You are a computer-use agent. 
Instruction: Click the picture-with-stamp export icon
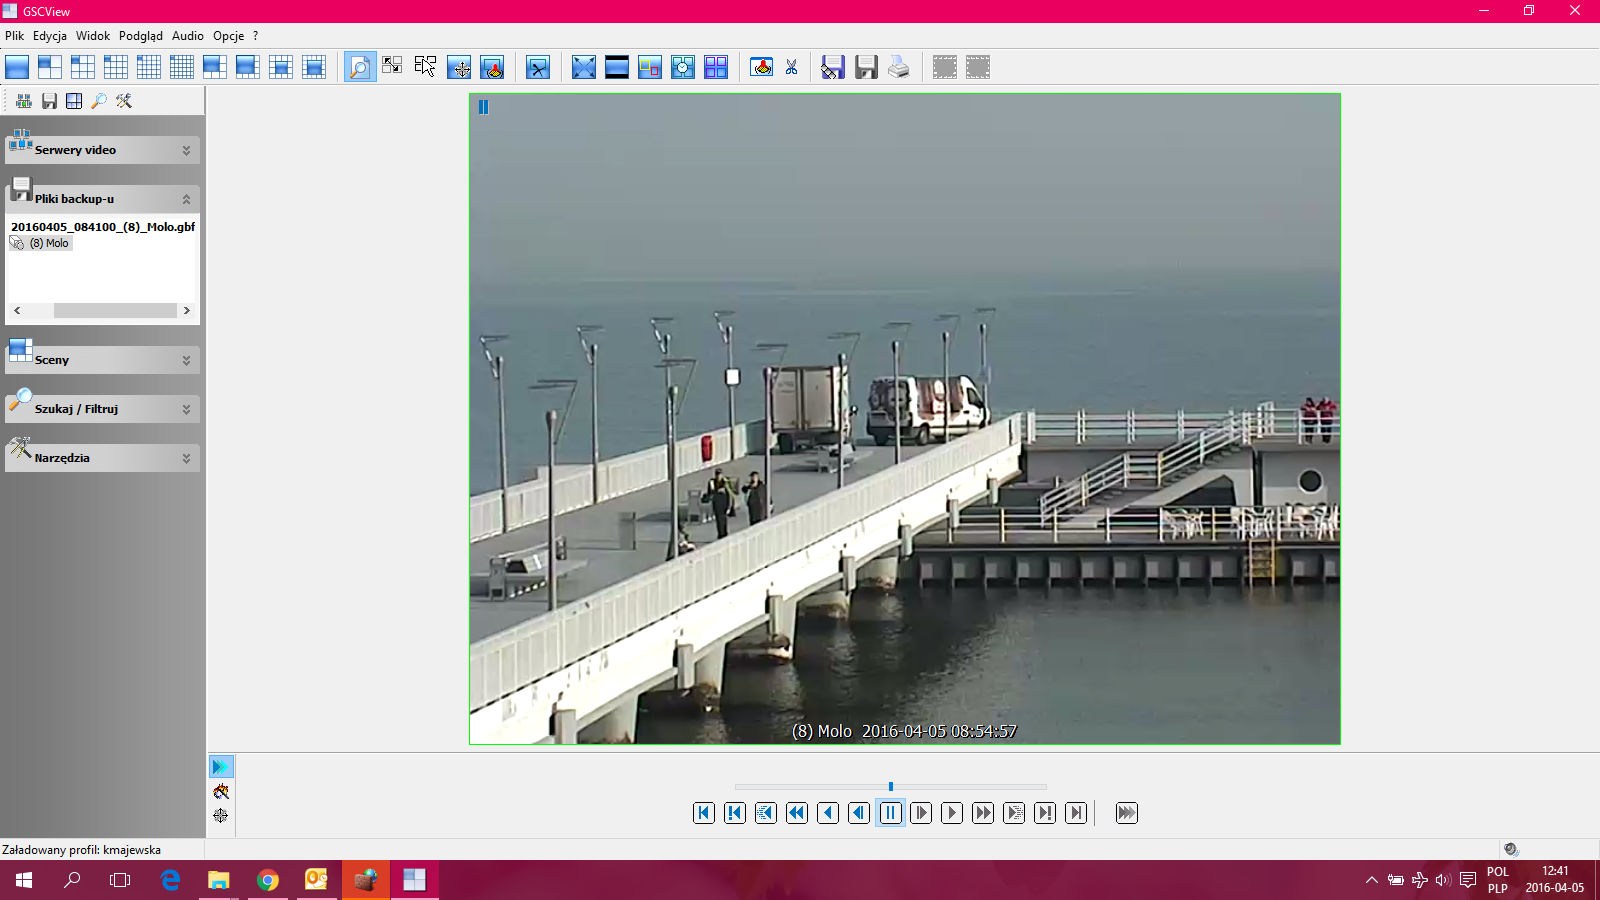(762, 67)
